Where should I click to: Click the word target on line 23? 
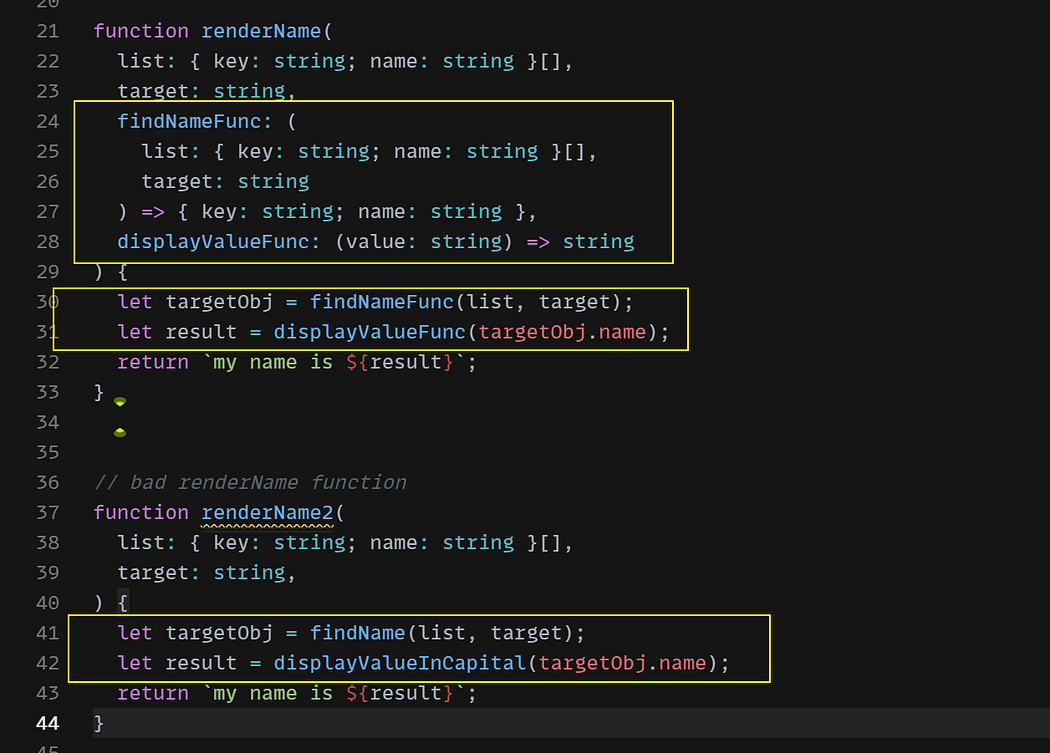point(153,91)
